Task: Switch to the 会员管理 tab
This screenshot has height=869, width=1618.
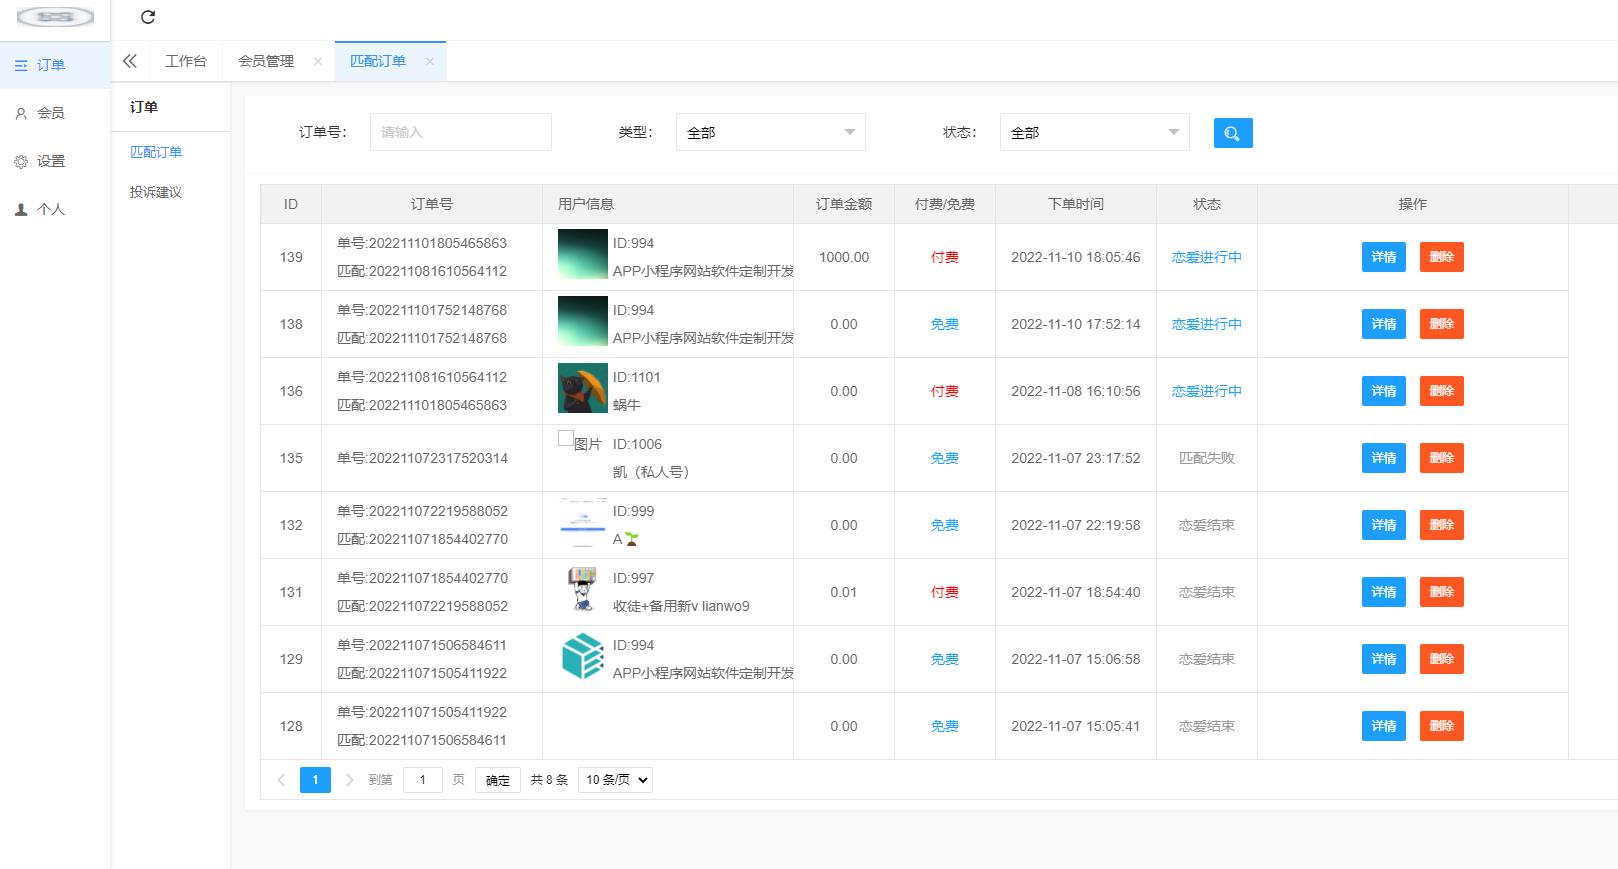Action: (x=266, y=61)
